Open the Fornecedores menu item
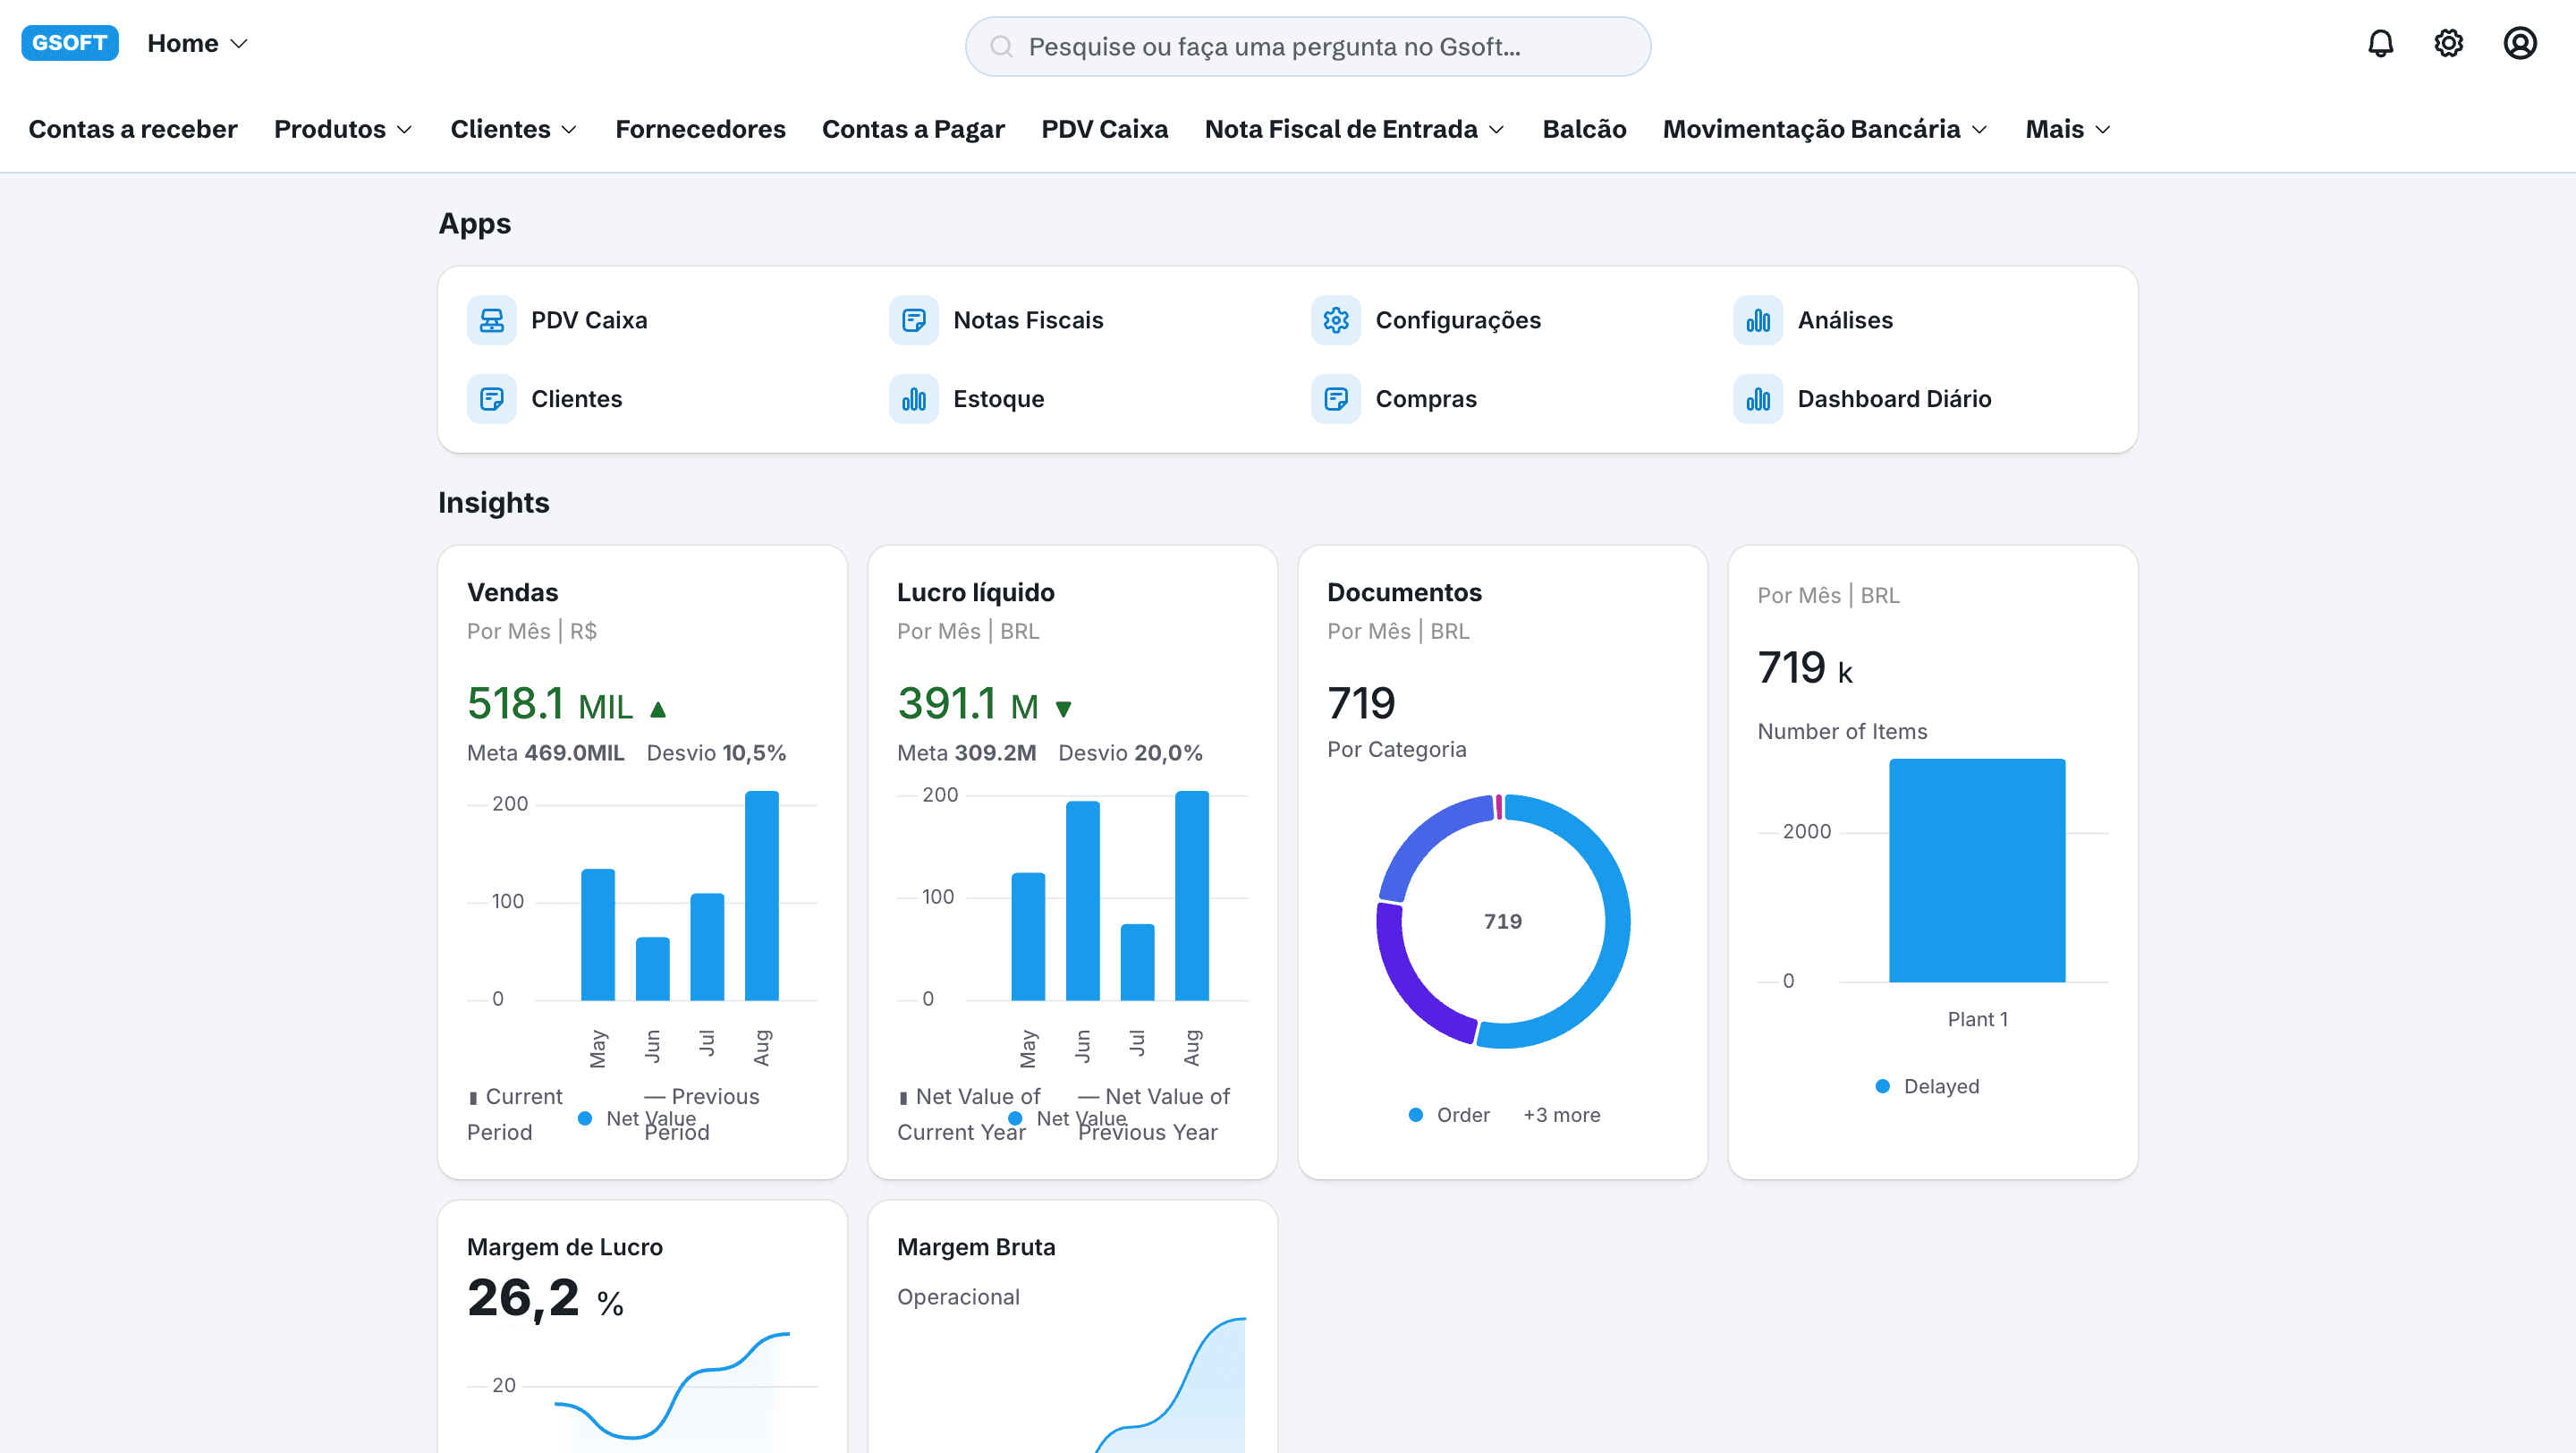Viewport: 2576px width, 1453px height. (x=700, y=129)
